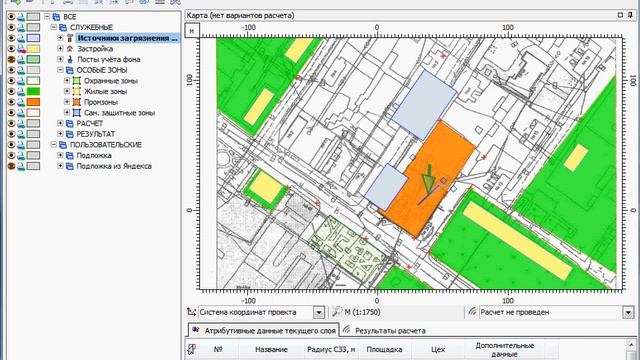Expand the РАСЧЕТ tree node
640x360 pixels.
[x=60, y=123]
